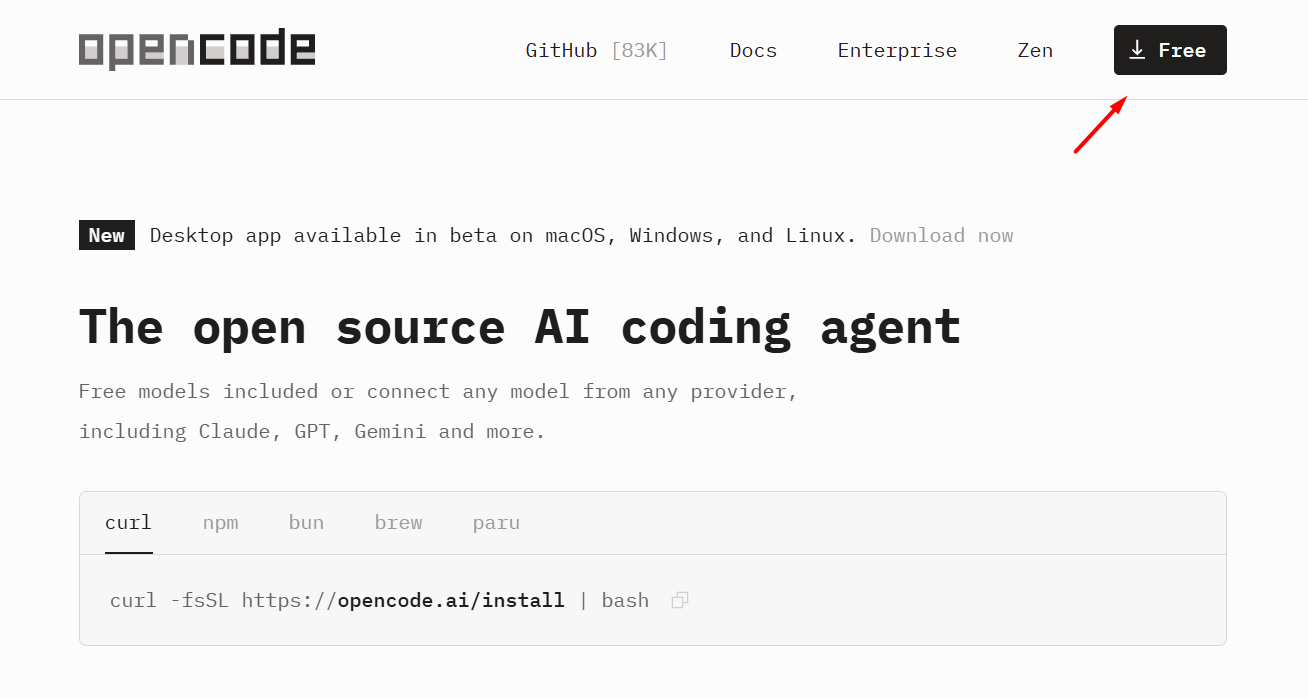
Task: Click the opencode.ai/install link text
Action: (x=450, y=600)
